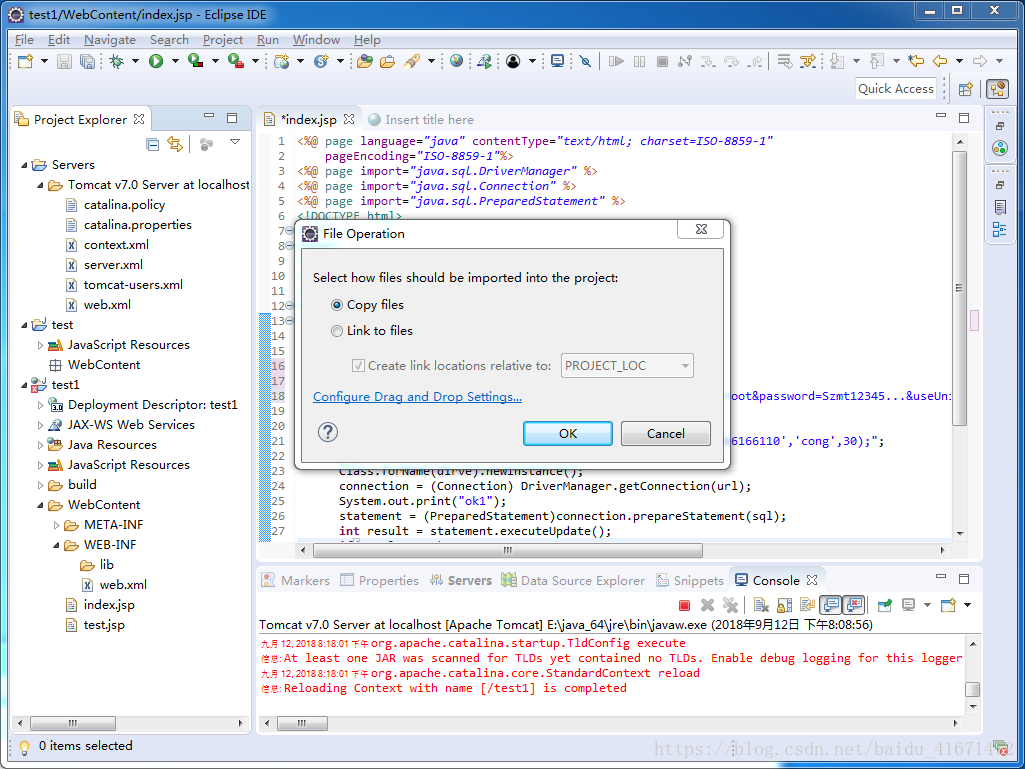Click Display Selected Console monitor icon

pos(909,606)
